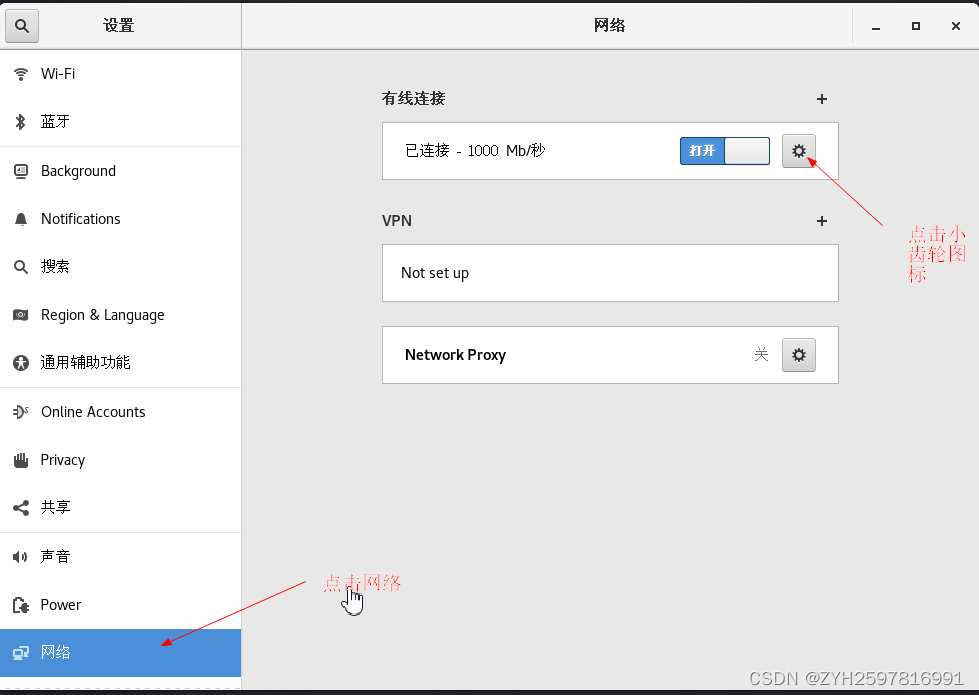Click the Wi-Fi signal icon in sidebar
Screen dimensions: 979x695
pyautogui.click(x=21, y=74)
